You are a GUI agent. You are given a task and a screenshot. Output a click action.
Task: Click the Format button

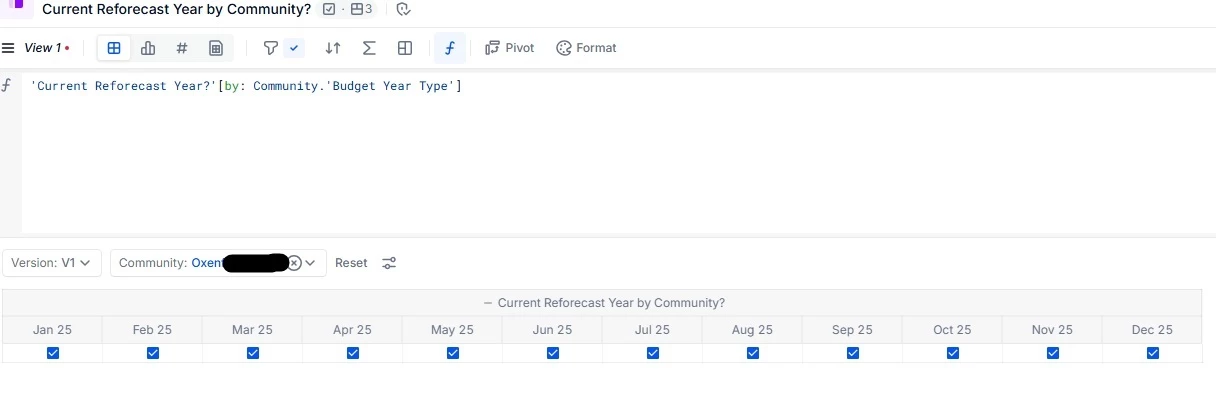coord(587,48)
